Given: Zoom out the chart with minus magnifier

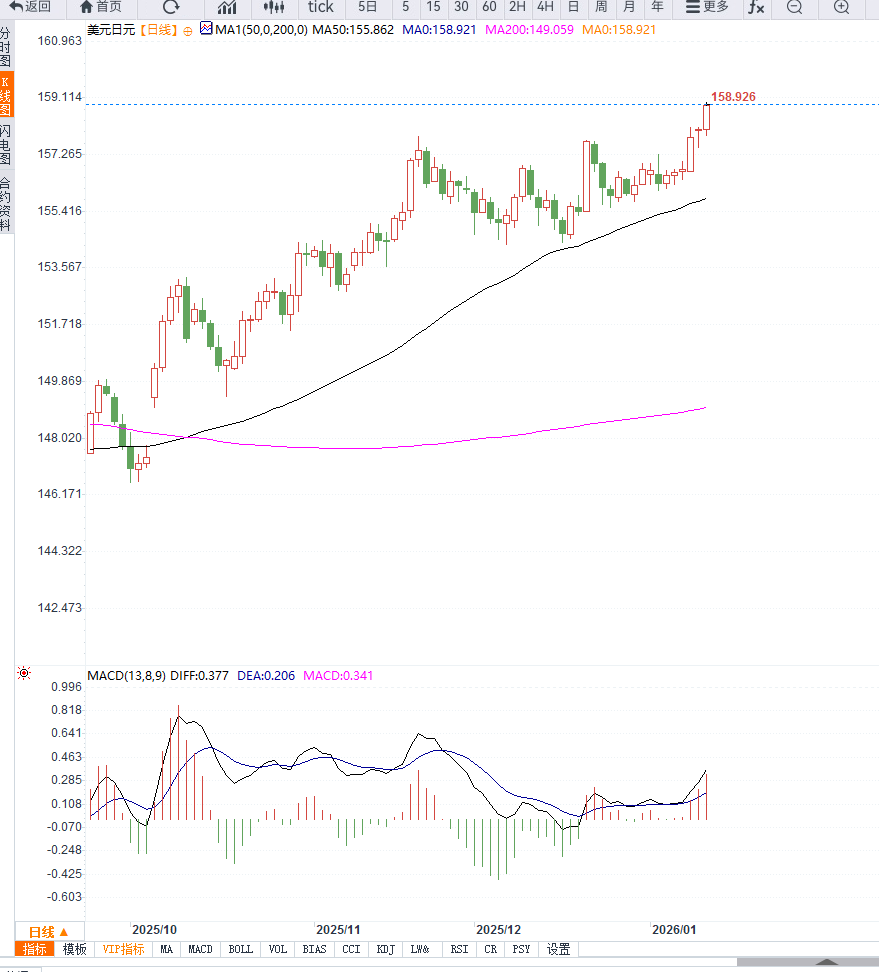Looking at the screenshot, I should coord(794,7).
